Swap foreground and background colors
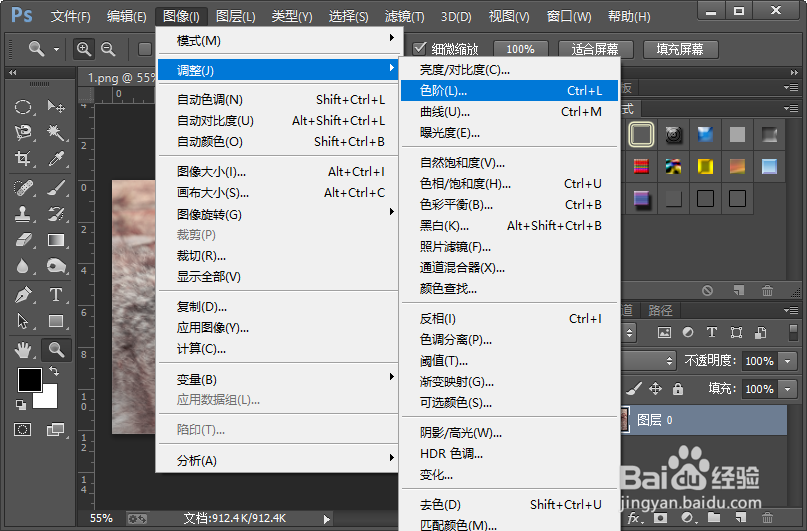This screenshot has width=807, height=531. [x=54, y=370]
